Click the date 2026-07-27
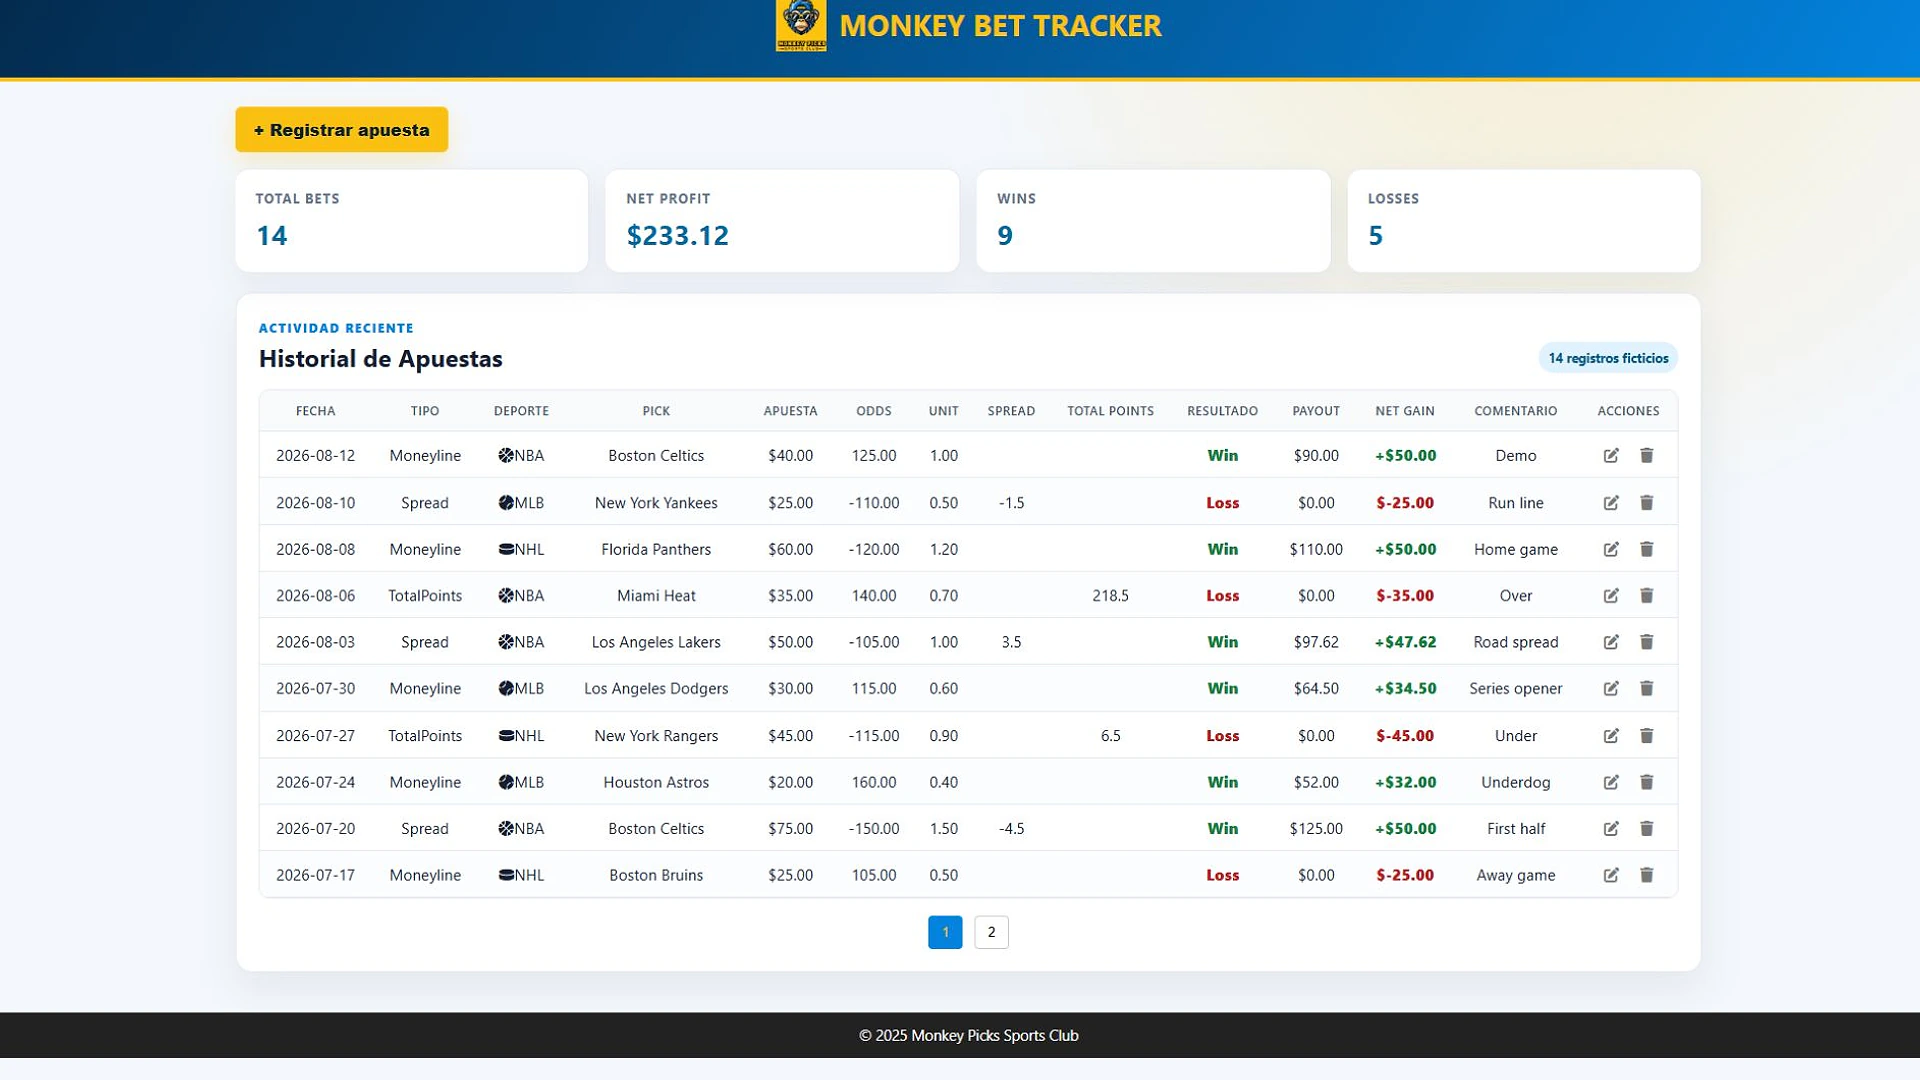 (315, 736)
